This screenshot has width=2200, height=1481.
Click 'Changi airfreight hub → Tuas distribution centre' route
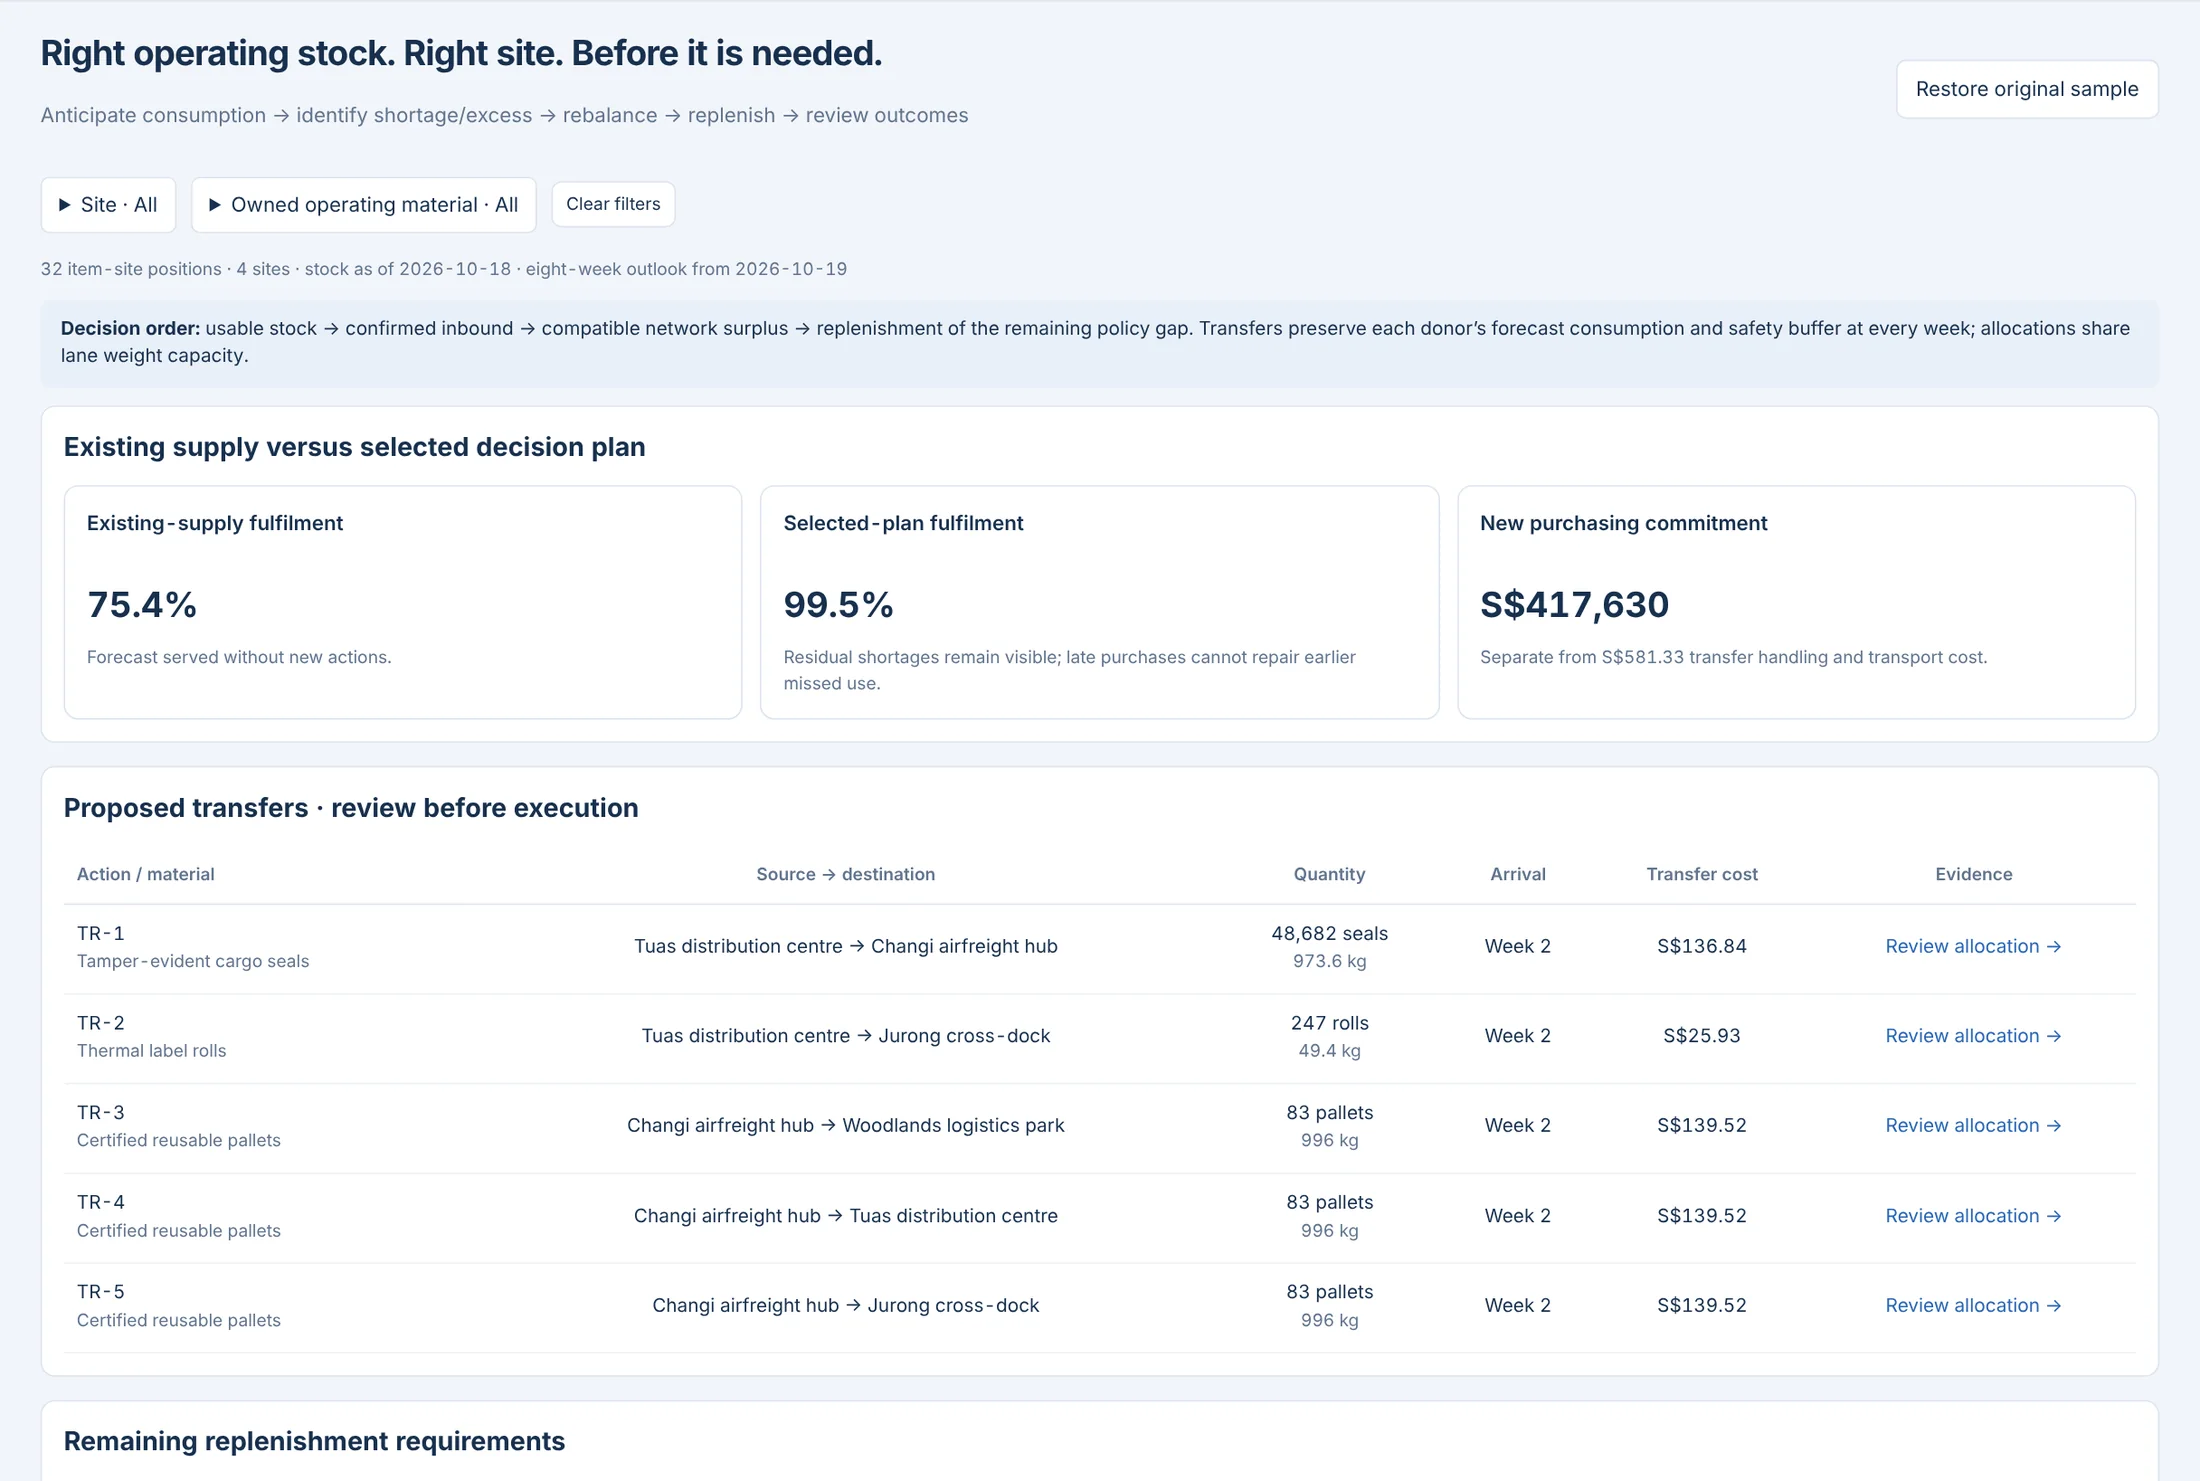pyautogui.click(x=846, y=1216)
